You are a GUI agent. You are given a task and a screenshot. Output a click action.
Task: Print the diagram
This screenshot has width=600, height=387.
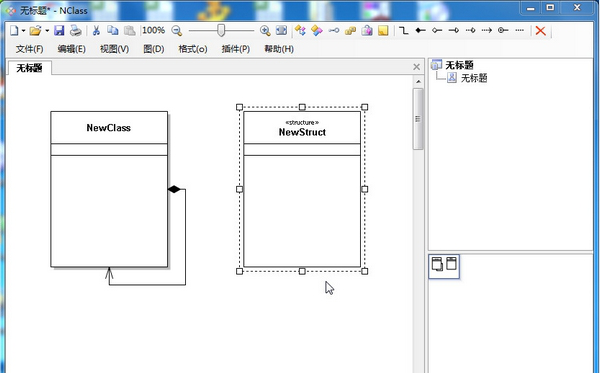76,30
